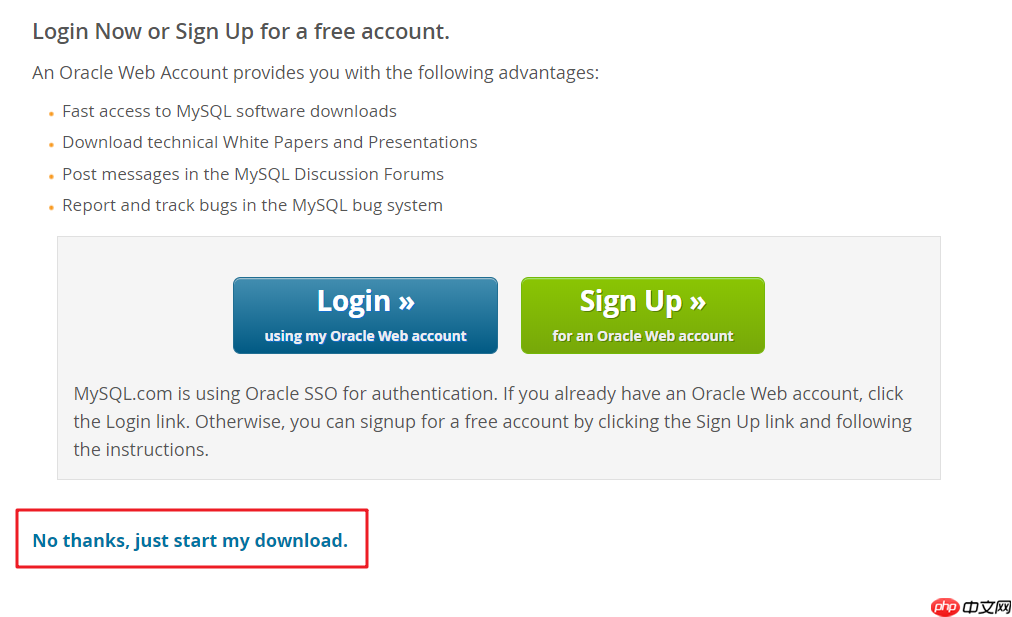
Task: Select the Download technical White Papers line
Action: pyautogui.click(x=270, y=142)
